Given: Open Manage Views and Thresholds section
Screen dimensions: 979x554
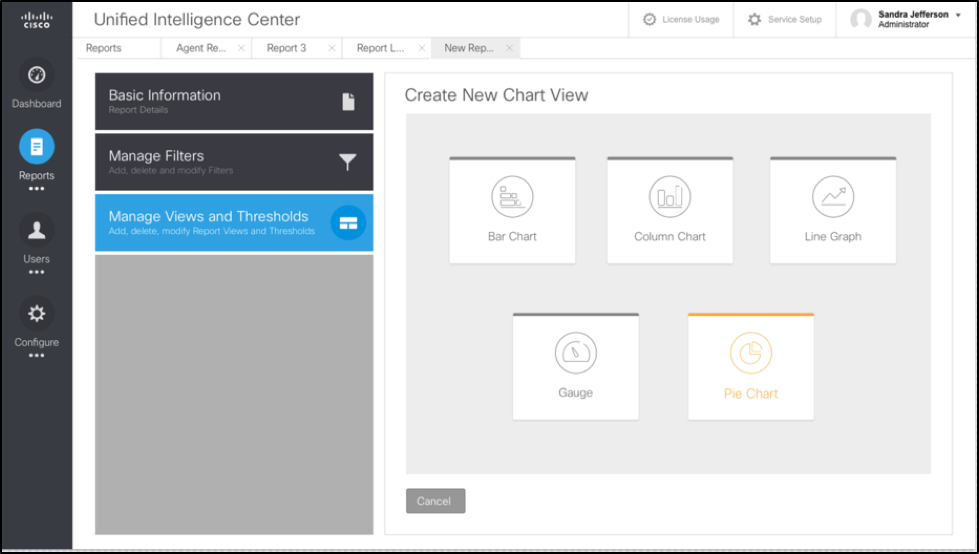Looking at the screenshot, I should [x=234, y=222].
